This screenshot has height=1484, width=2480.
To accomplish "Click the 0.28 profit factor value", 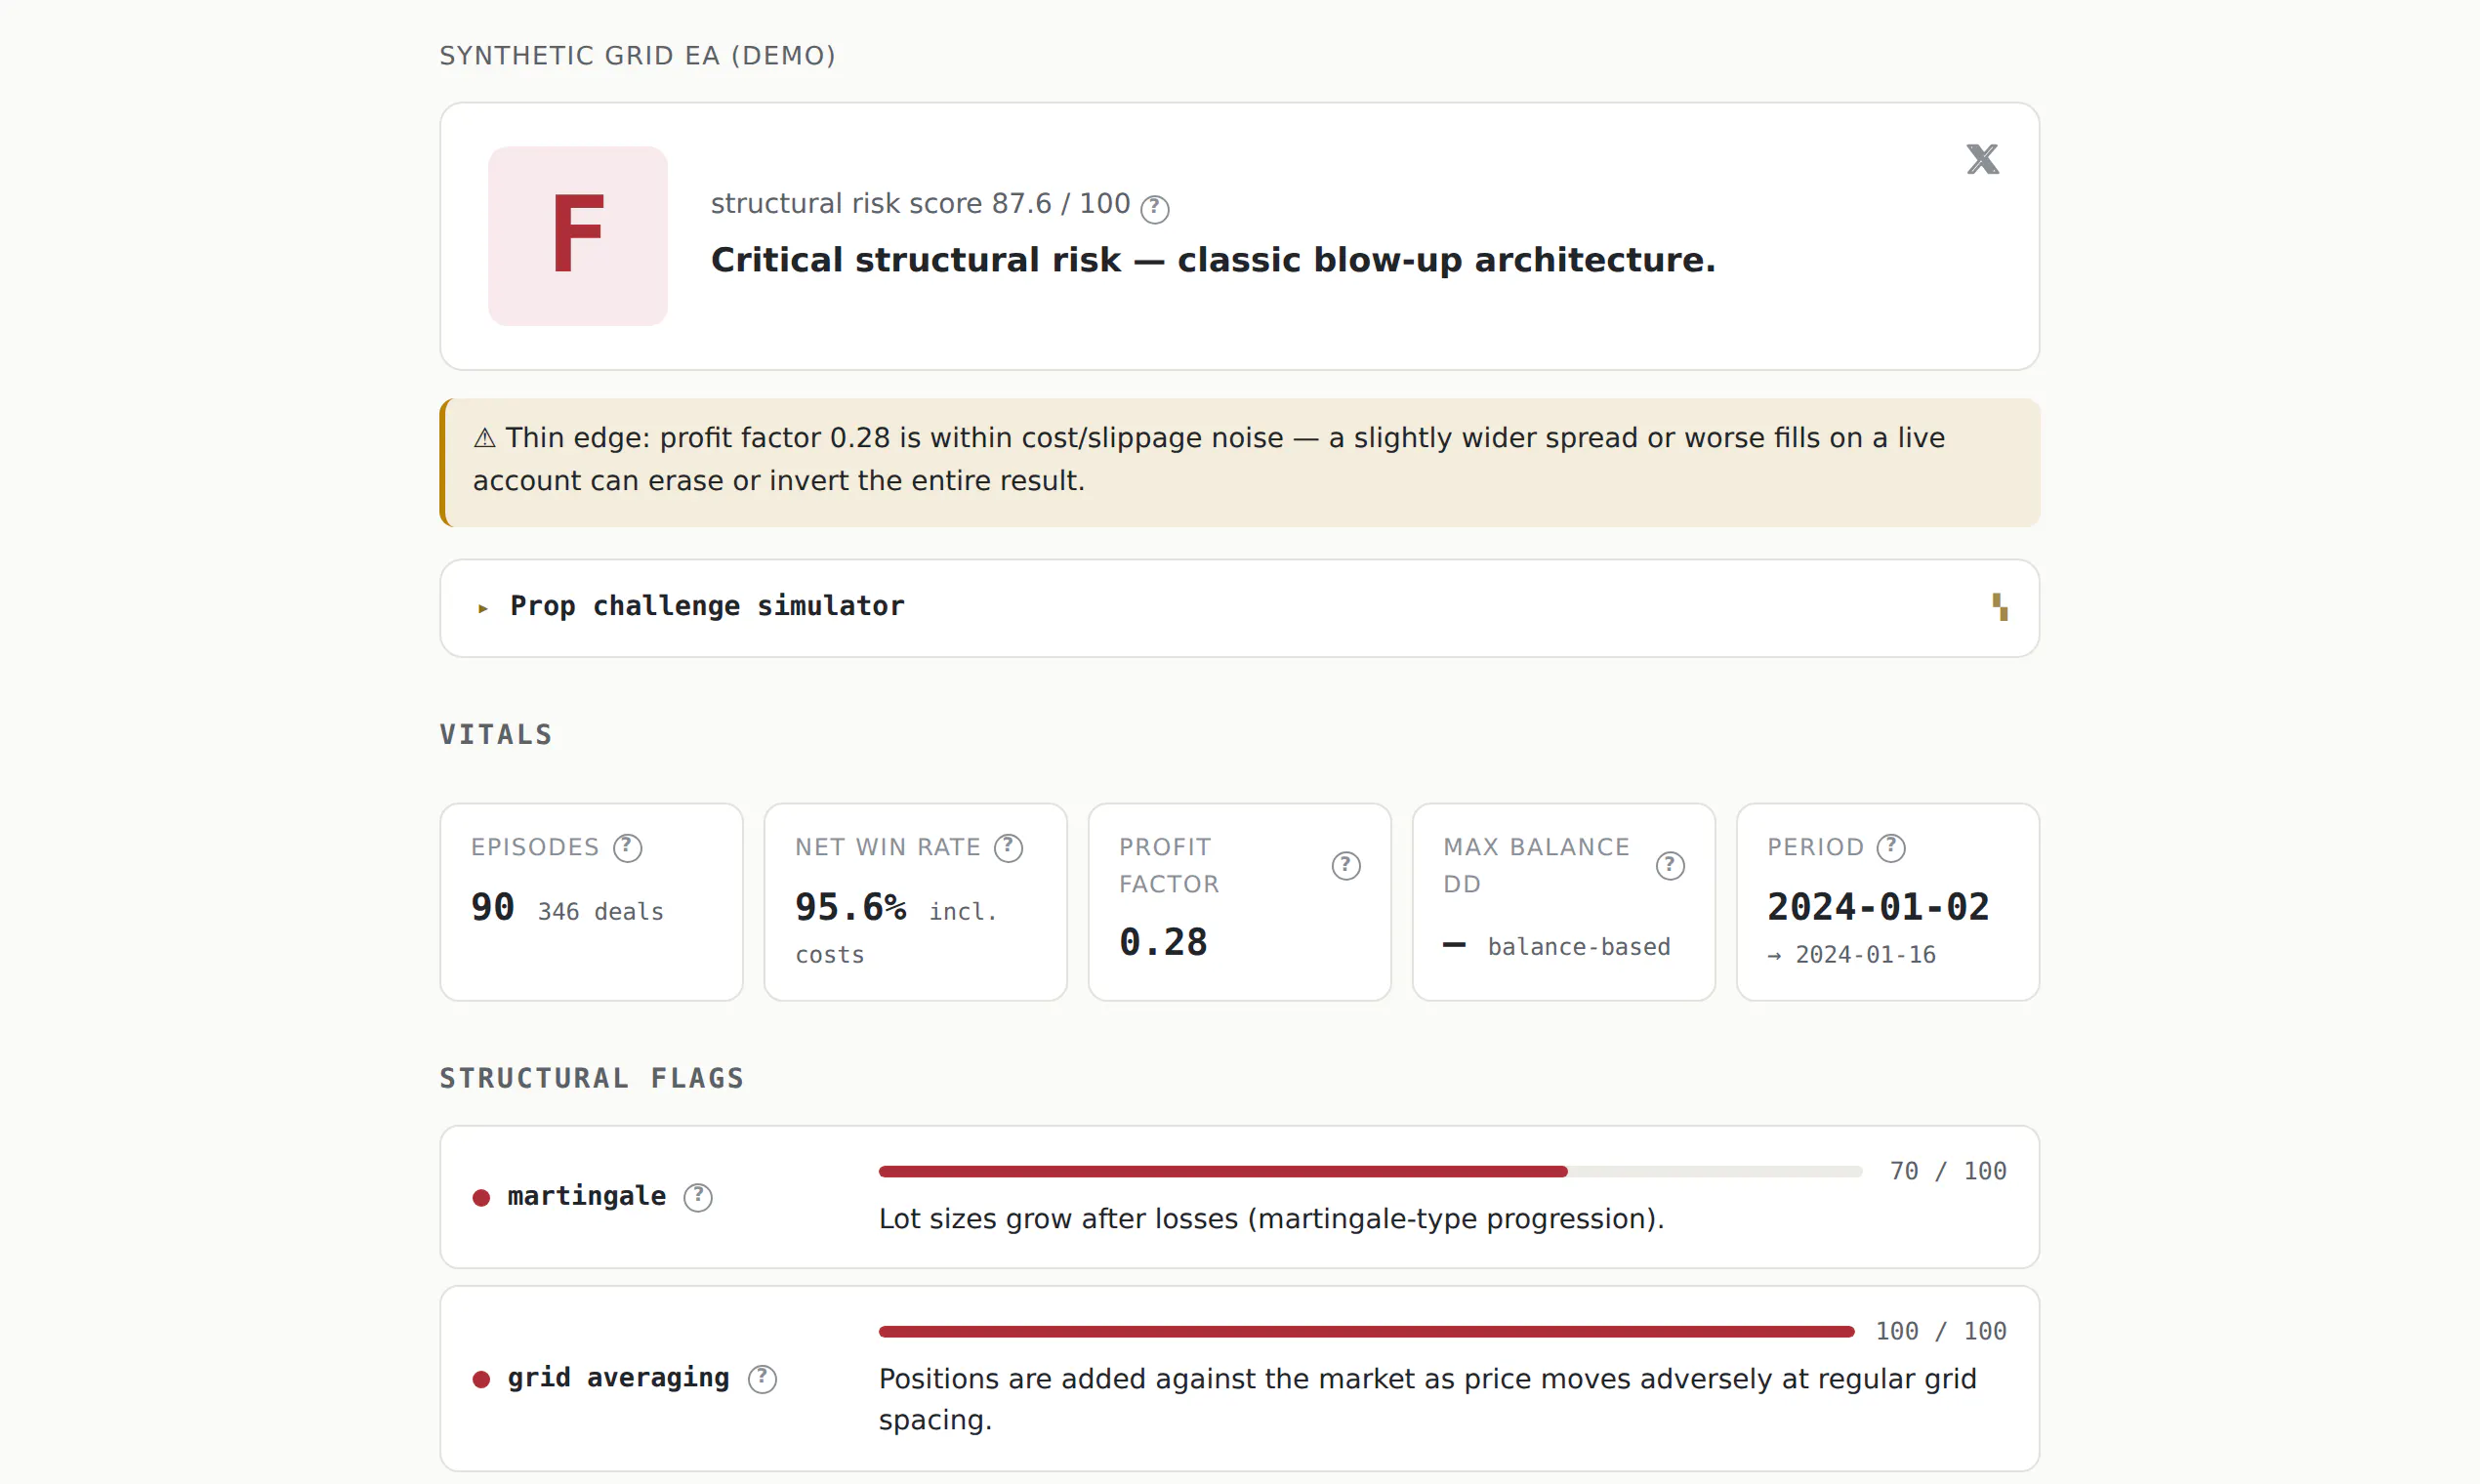I will (x=1163, y=942).
